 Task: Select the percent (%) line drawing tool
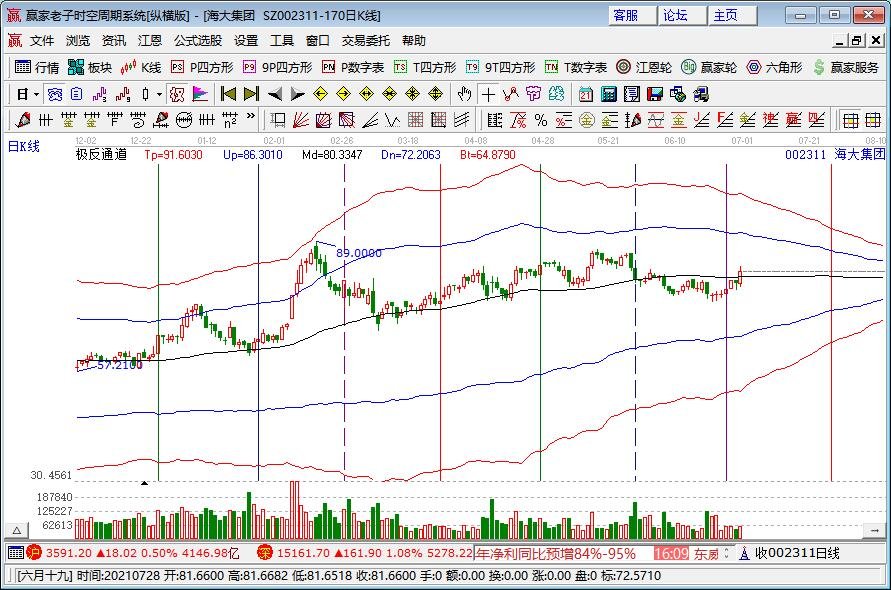[x=541, y=120]
